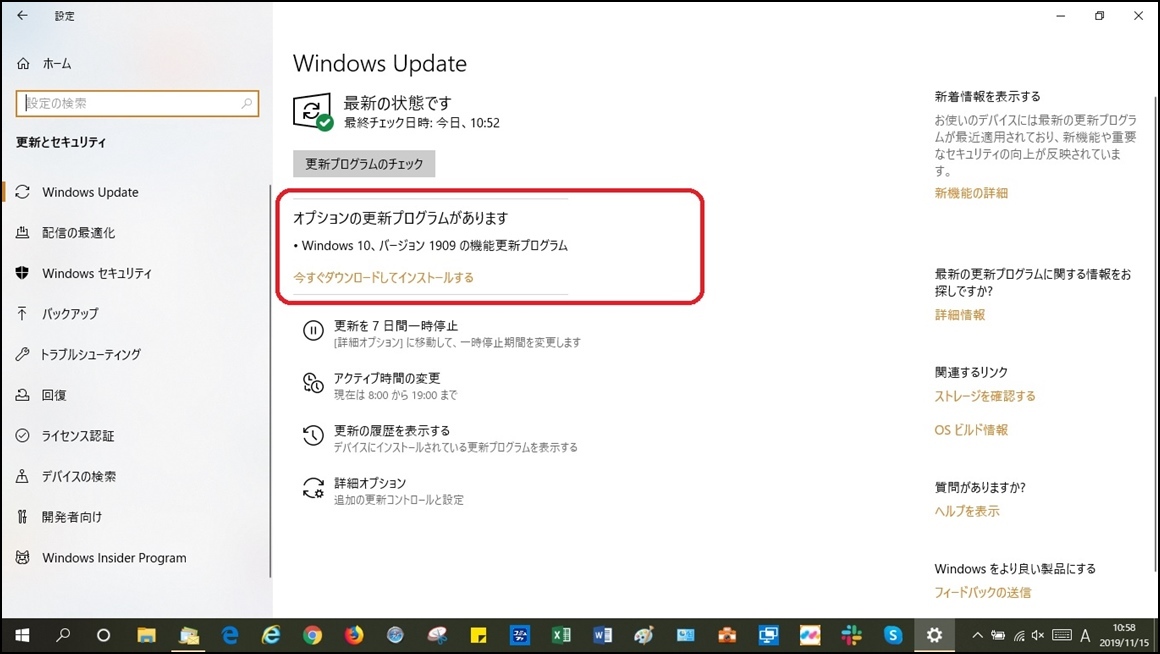Screen dimensions: 1160x654
Task: Open File Explorer from the taskbar
Action: click(x=146, y=636)
